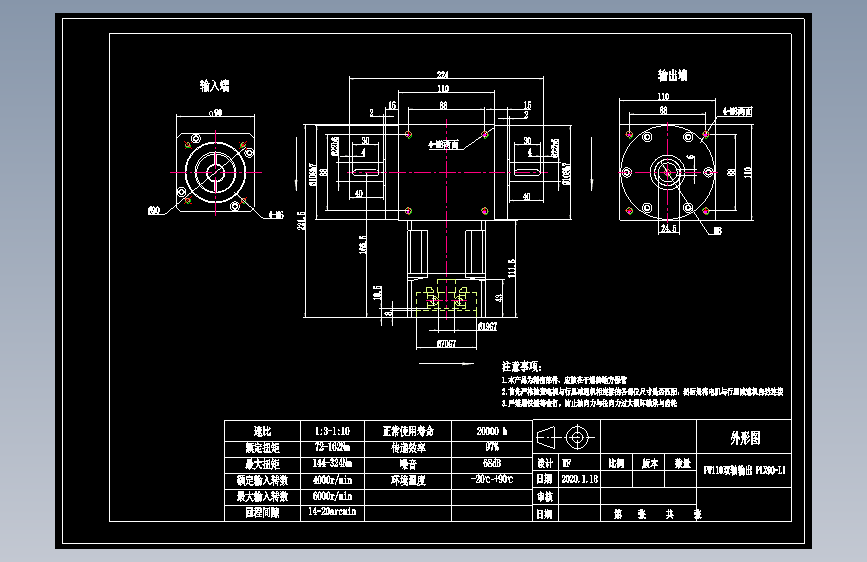Click the 97% efficiency value

pos(492,447)
